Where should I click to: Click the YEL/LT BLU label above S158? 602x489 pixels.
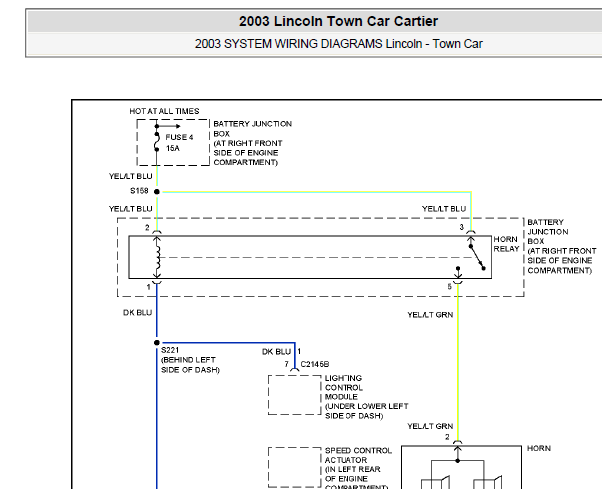point(131,177)
